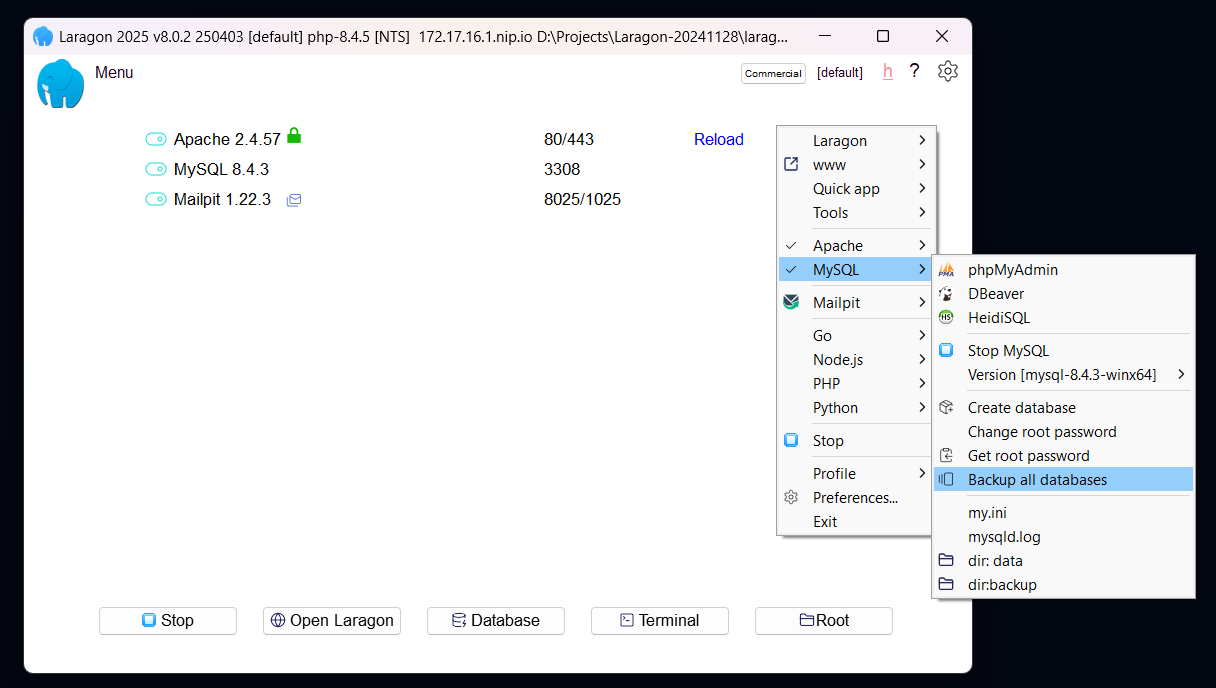Click the Laragon elephant logo
This screenshot has width=1216, height=688.
pyautogui.click(x=60, y=84)
